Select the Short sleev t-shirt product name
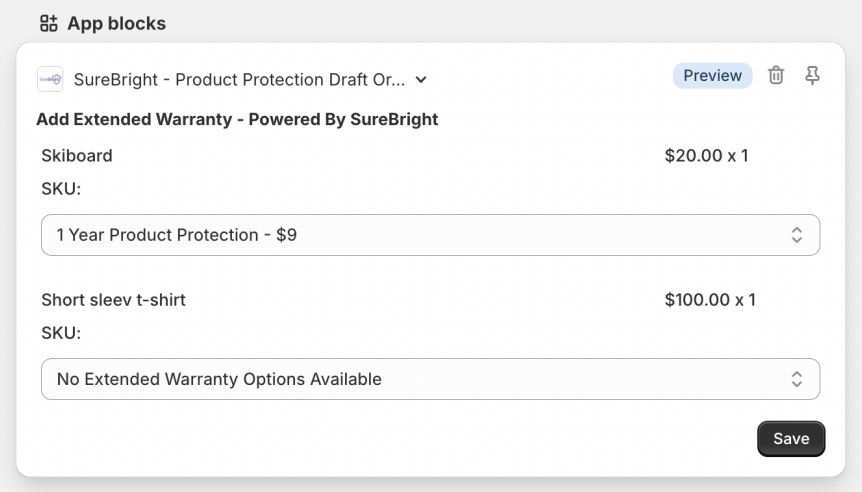The height and width of the screenshot is (492, 862). (x=114, y=300)
